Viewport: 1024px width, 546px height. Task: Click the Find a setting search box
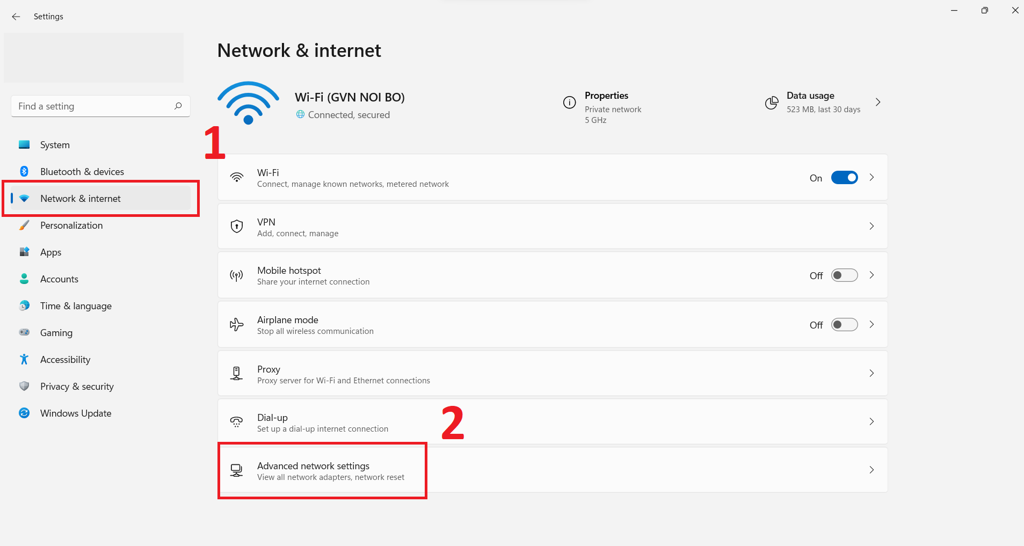point(101,106)
